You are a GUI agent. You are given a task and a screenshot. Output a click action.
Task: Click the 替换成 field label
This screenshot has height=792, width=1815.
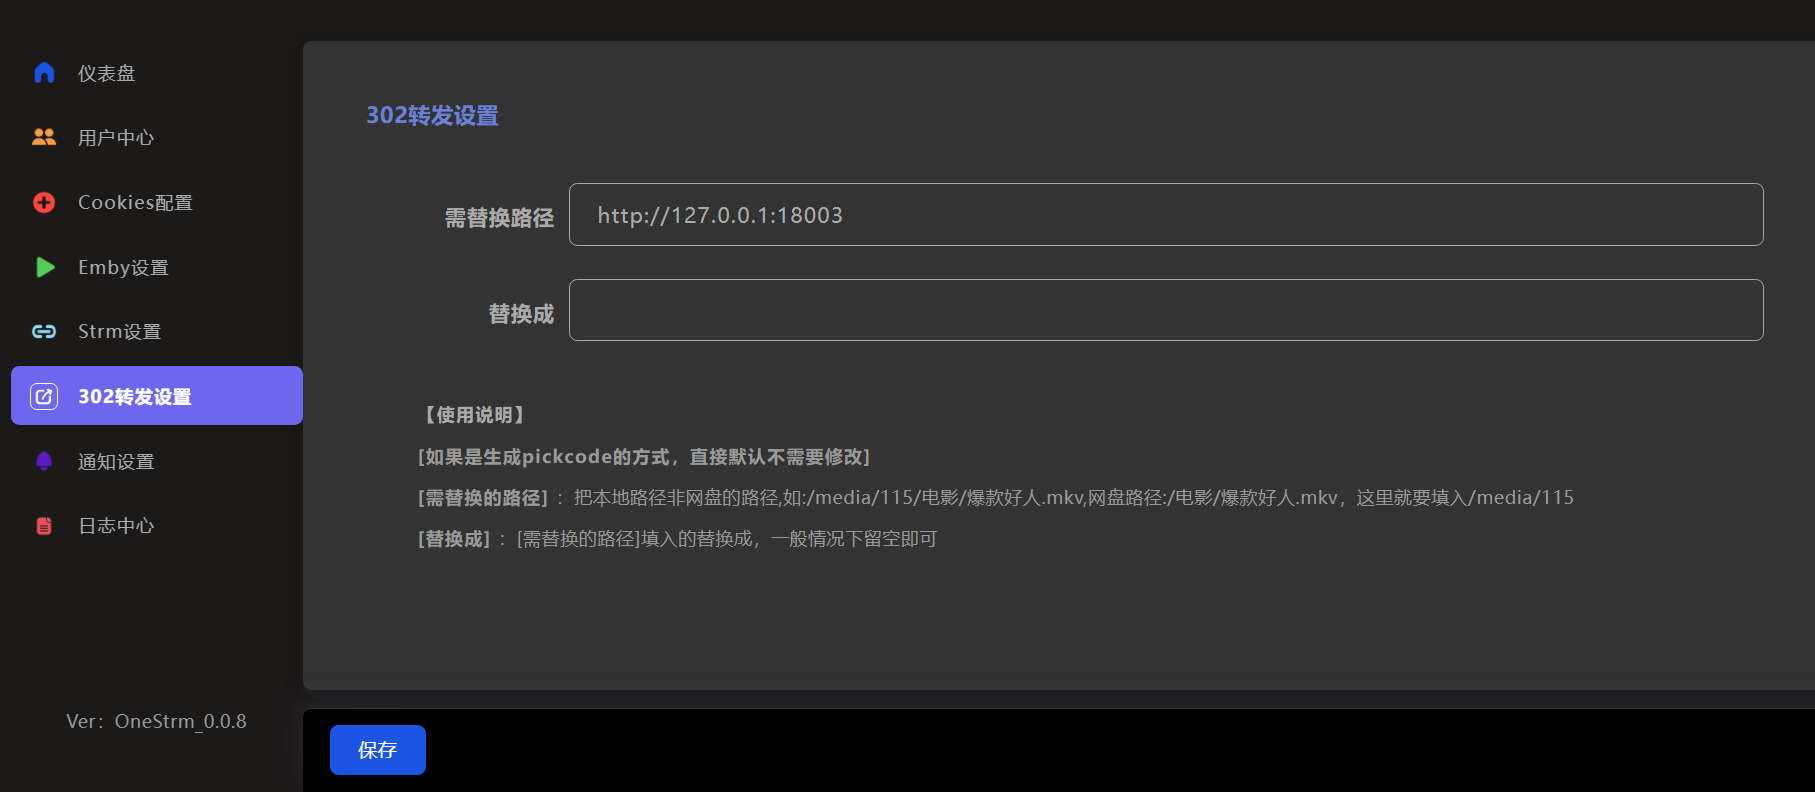pyautogui.click(x=521, y=314)
